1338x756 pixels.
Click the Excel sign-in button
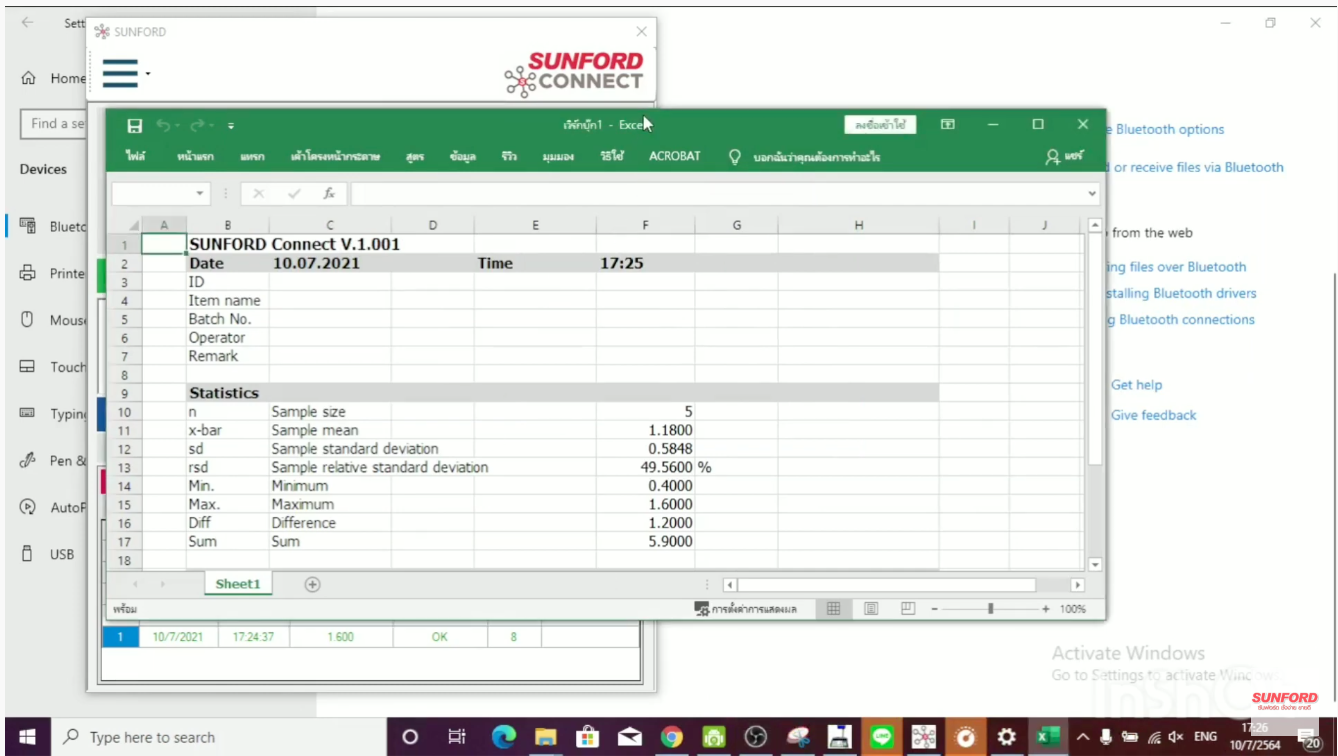(x=880, y=126)
